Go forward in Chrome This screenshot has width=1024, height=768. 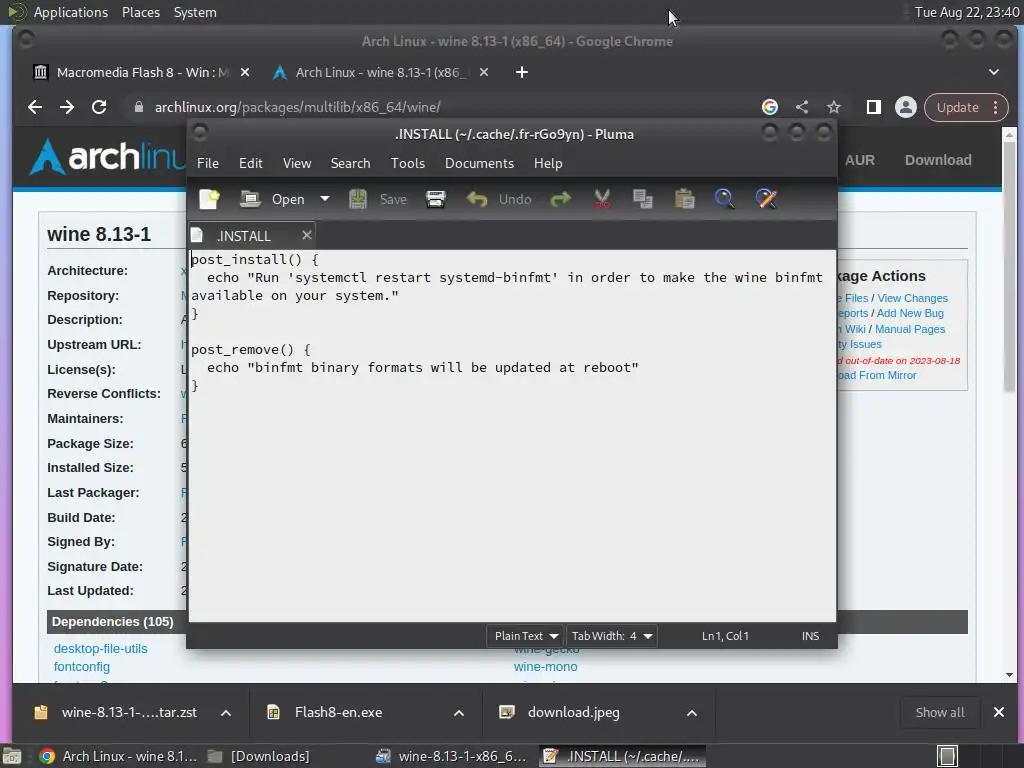click(x=67, y=107)
